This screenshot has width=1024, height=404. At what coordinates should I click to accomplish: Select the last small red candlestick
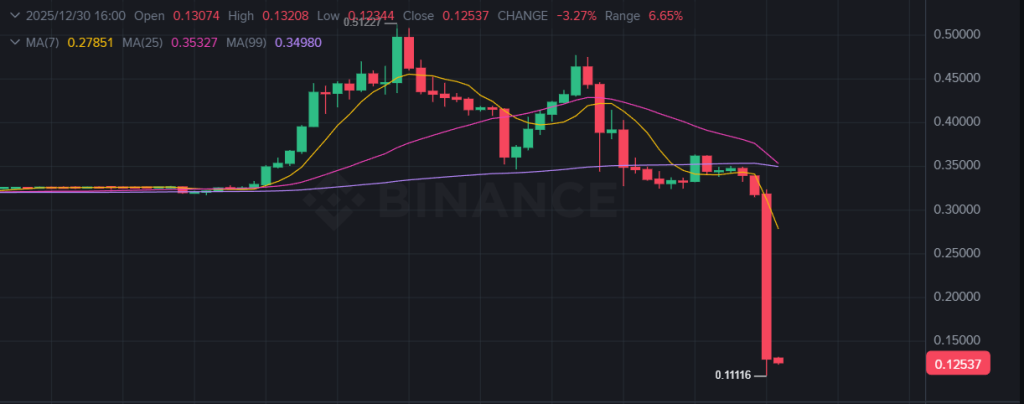tap(779, 360)
